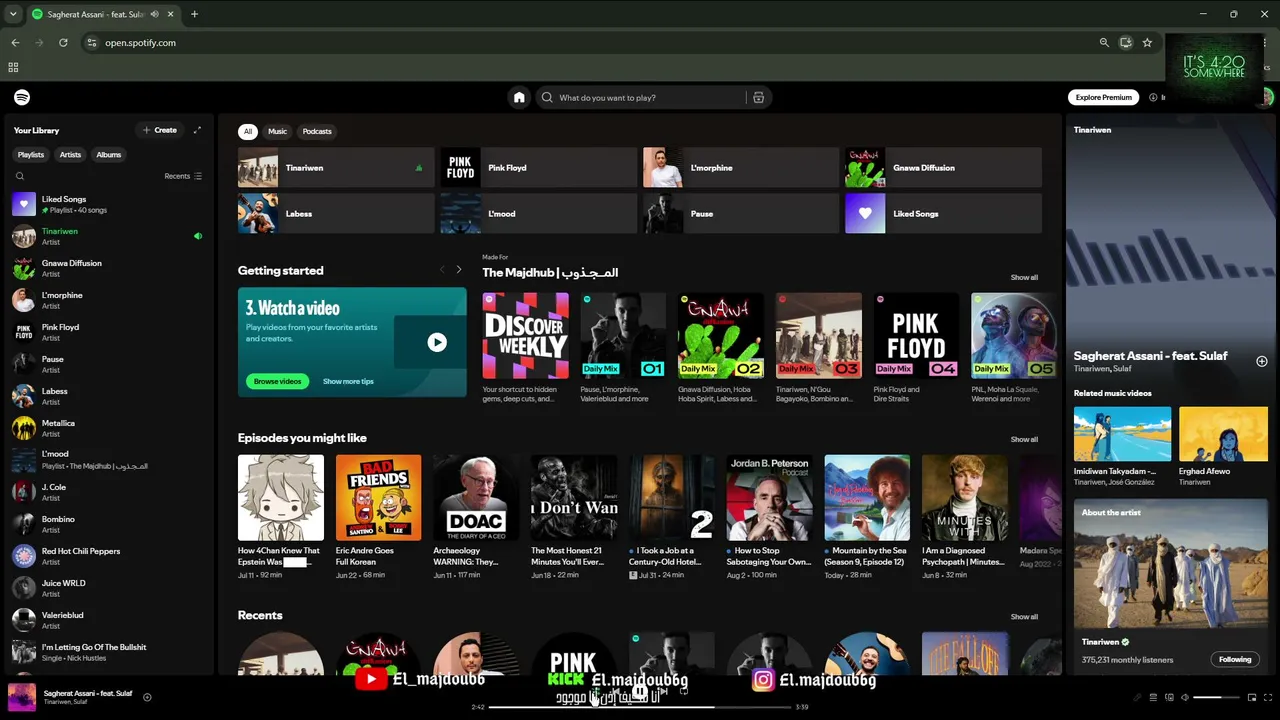The image size is (1280, 720).
Task: Mute the Spotify browser tab audio
Action: (x=153, y=14)
